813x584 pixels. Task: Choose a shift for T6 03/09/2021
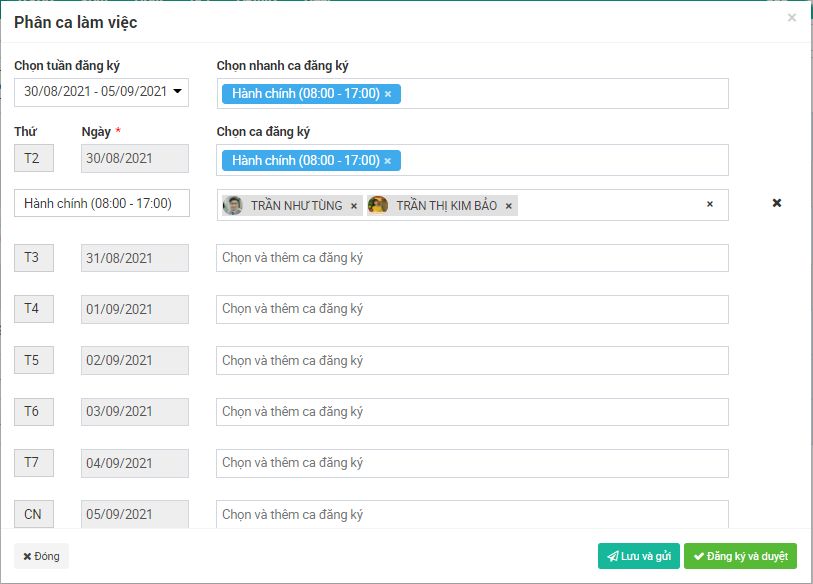tap(472, 412)
